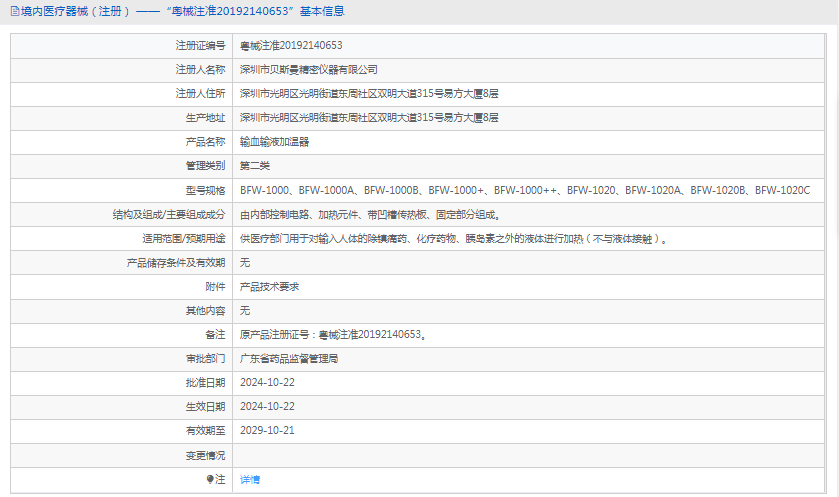Click the 注册证编号 label
839x497 pixels.
pyautogui.click(x=200, y=45)
